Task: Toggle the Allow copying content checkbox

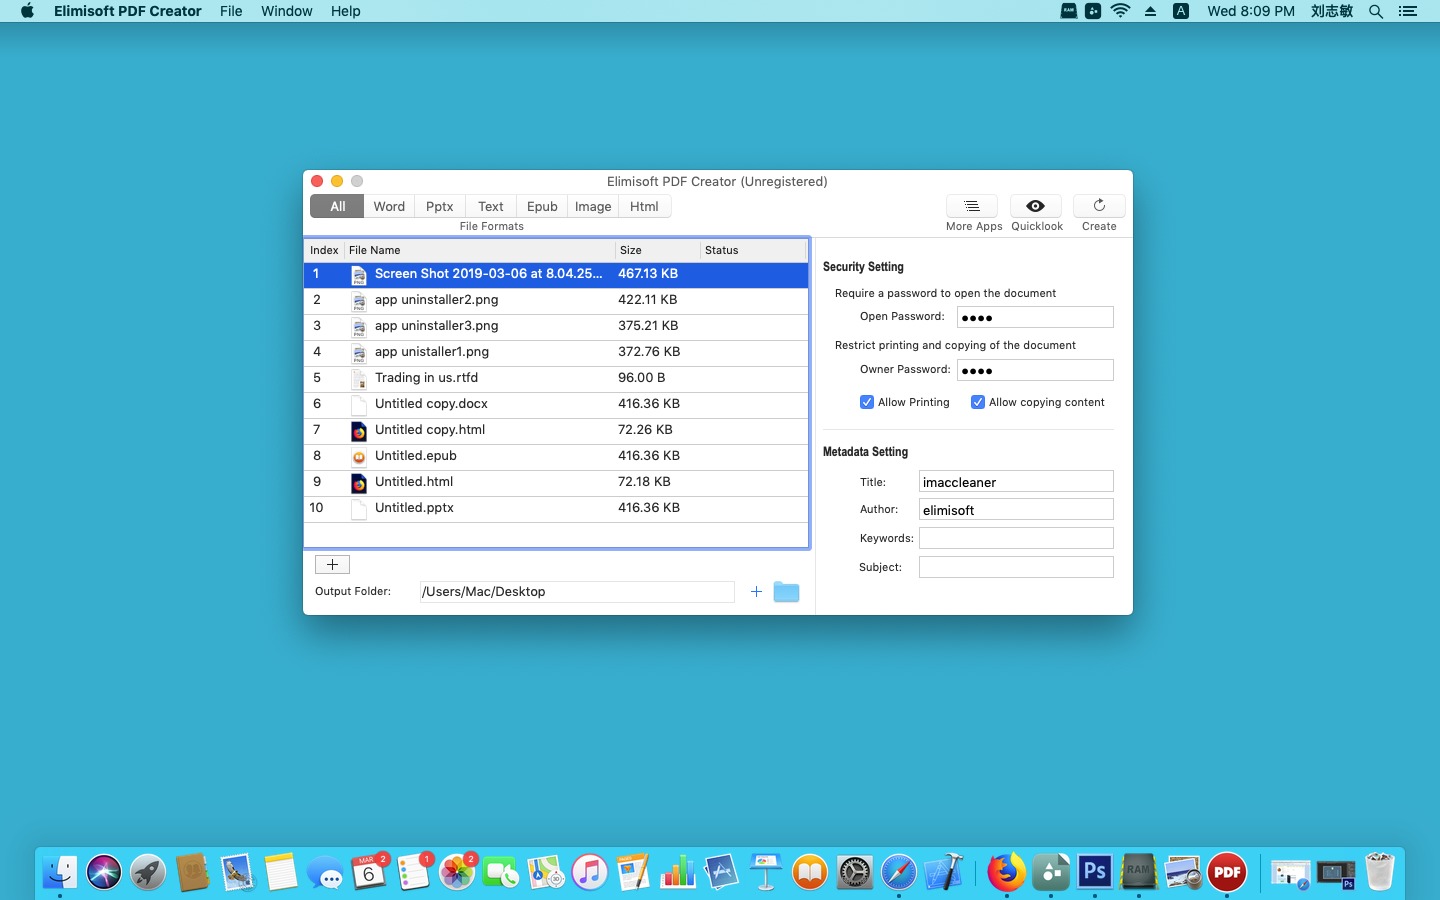Action: pyautogui.click(x=978, y=402)
